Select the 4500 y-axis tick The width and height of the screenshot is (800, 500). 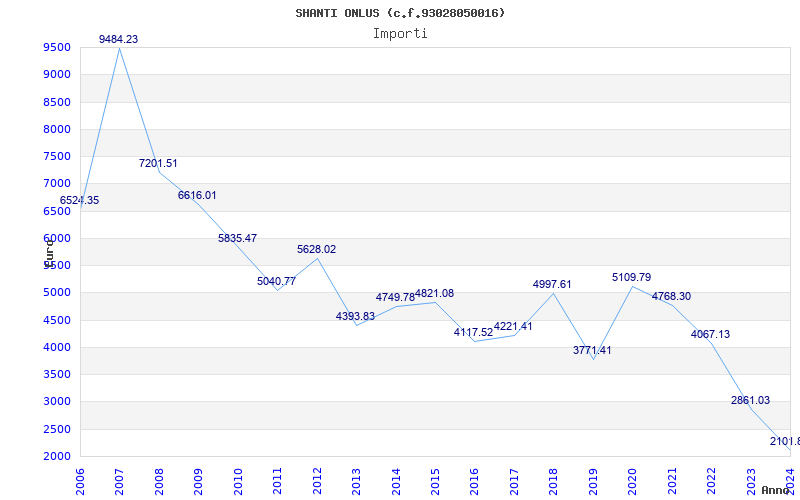coord(57,320)
